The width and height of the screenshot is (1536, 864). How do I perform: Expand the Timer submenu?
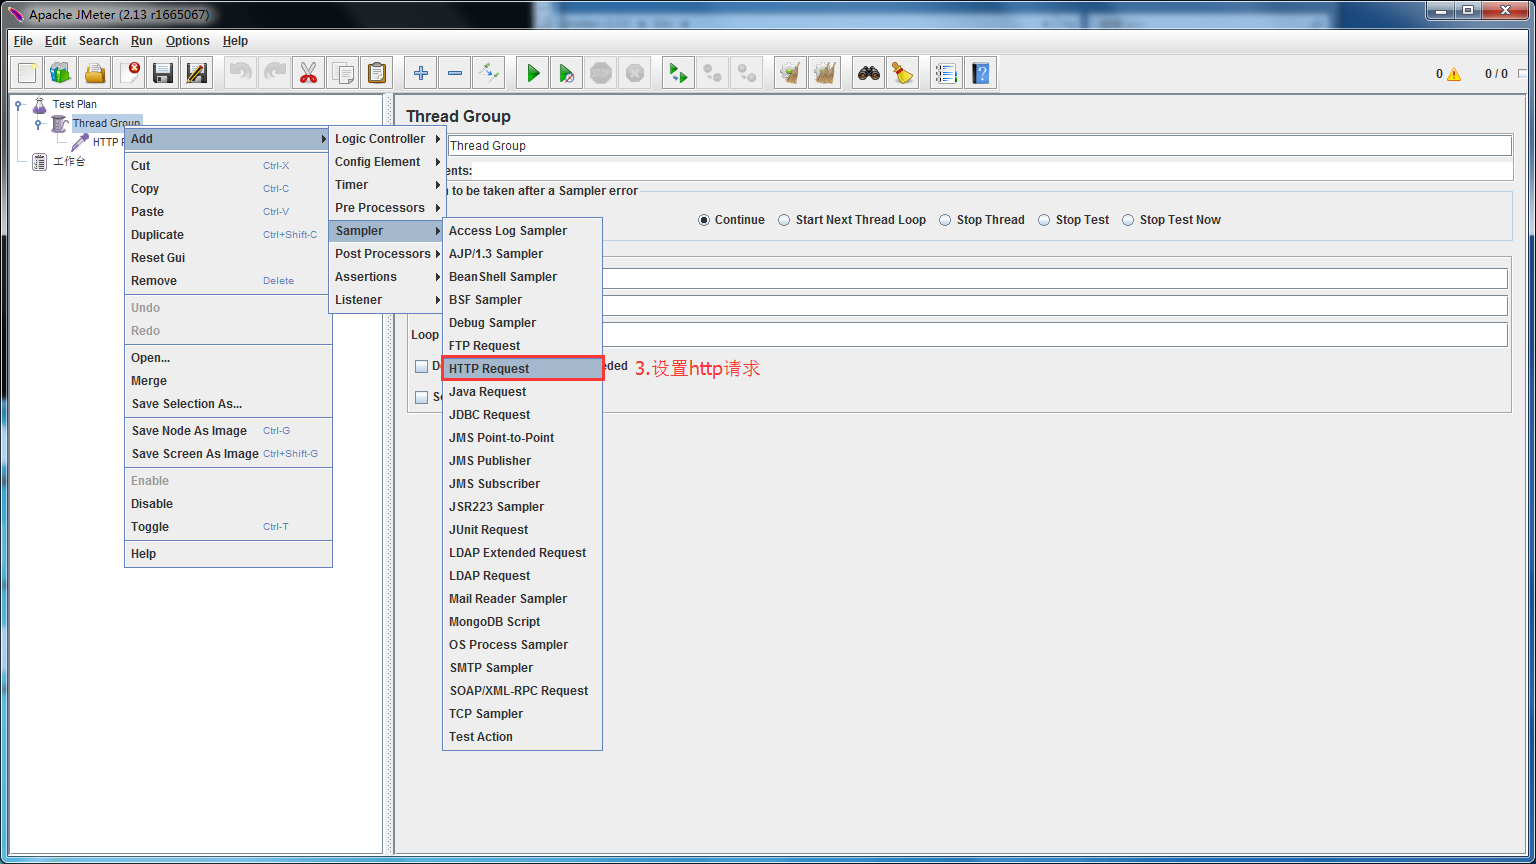(x=387, y=185)
